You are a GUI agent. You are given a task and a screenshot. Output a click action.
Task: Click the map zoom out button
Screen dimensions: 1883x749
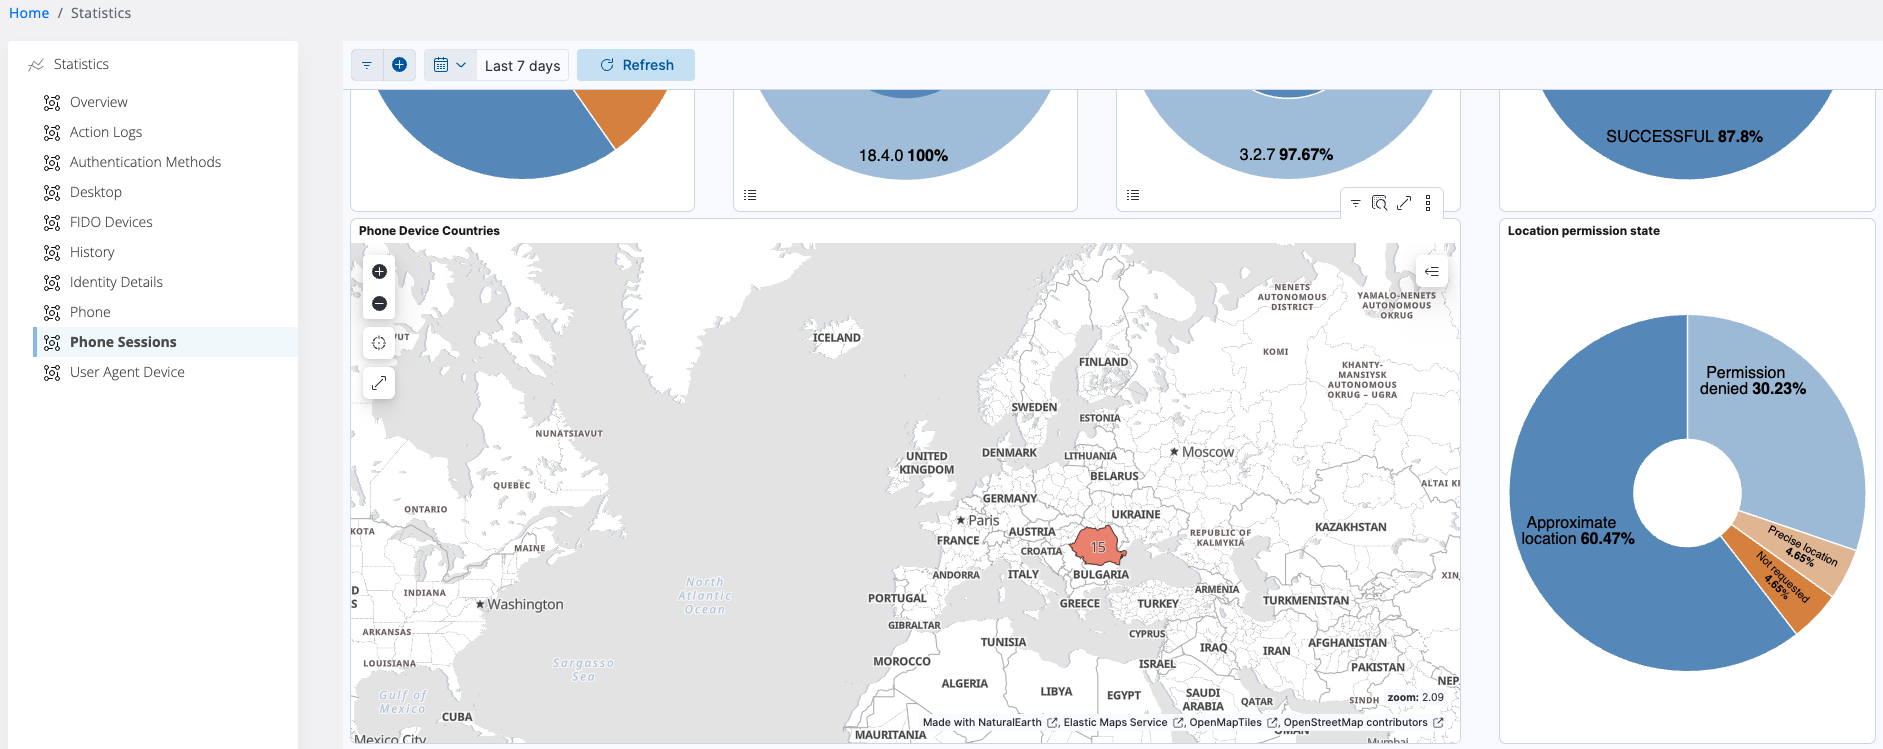click(x=379, y=304)
